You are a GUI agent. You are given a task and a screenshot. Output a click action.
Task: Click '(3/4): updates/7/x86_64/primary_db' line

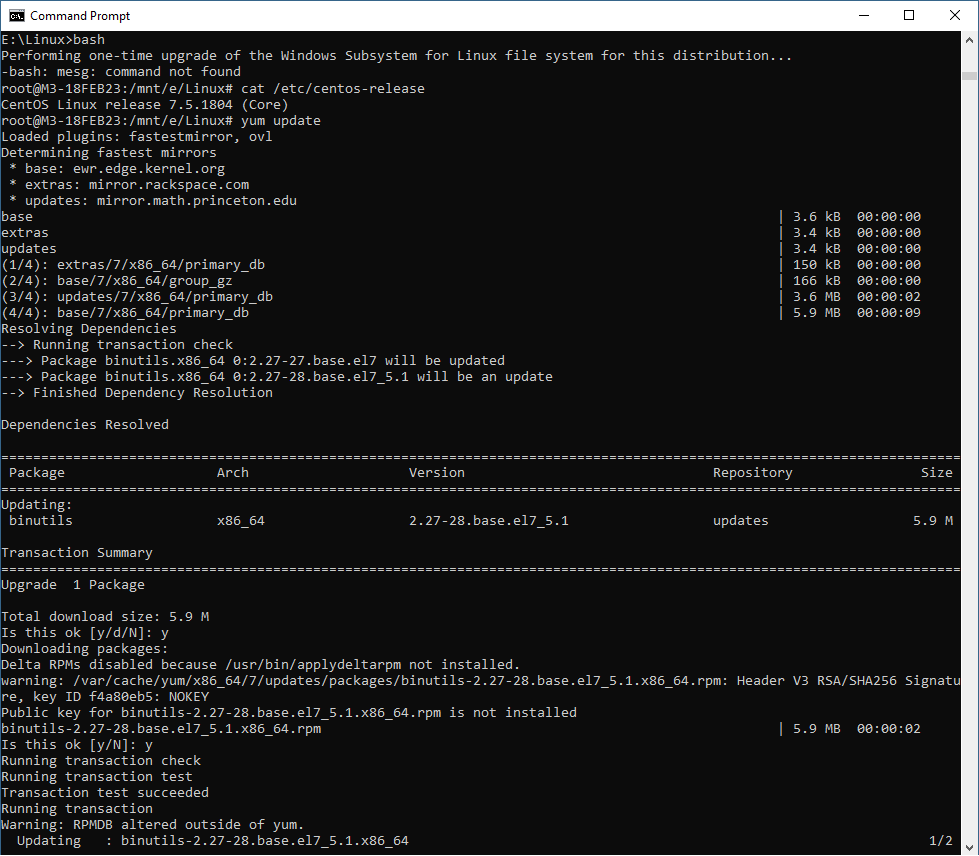[x=137, y=297]
